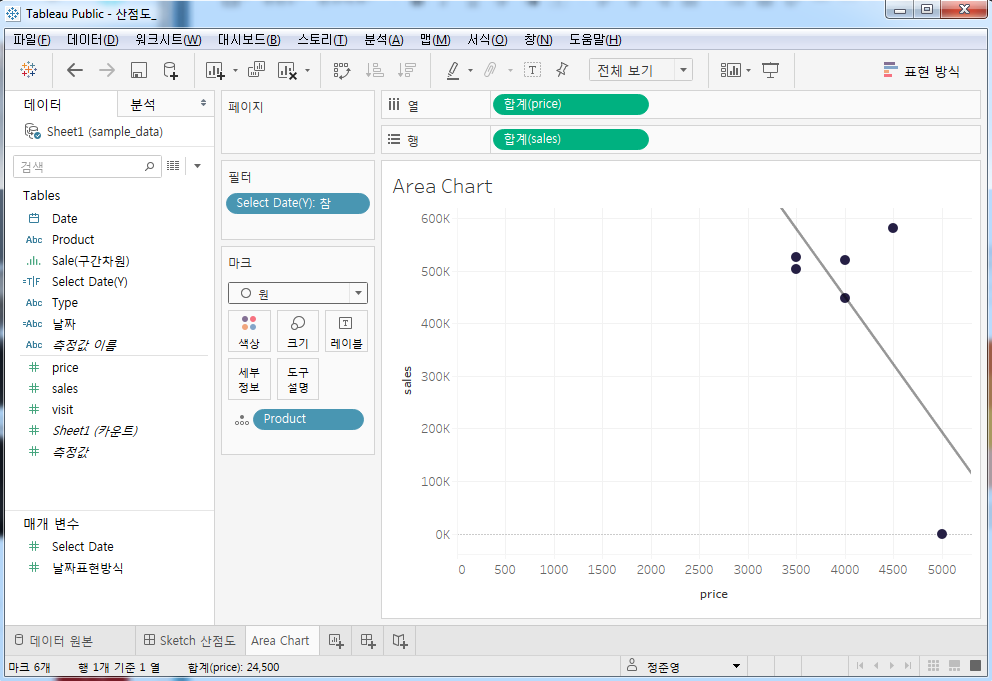Click the new worksheet tab icon
The width and height of the screenshot is (992, 681).
point(336,640)
